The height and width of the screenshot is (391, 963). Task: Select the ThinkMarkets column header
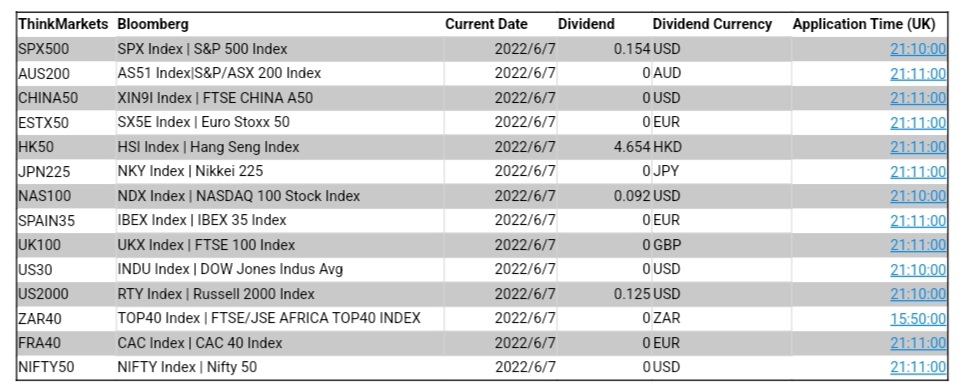[63, 25]
